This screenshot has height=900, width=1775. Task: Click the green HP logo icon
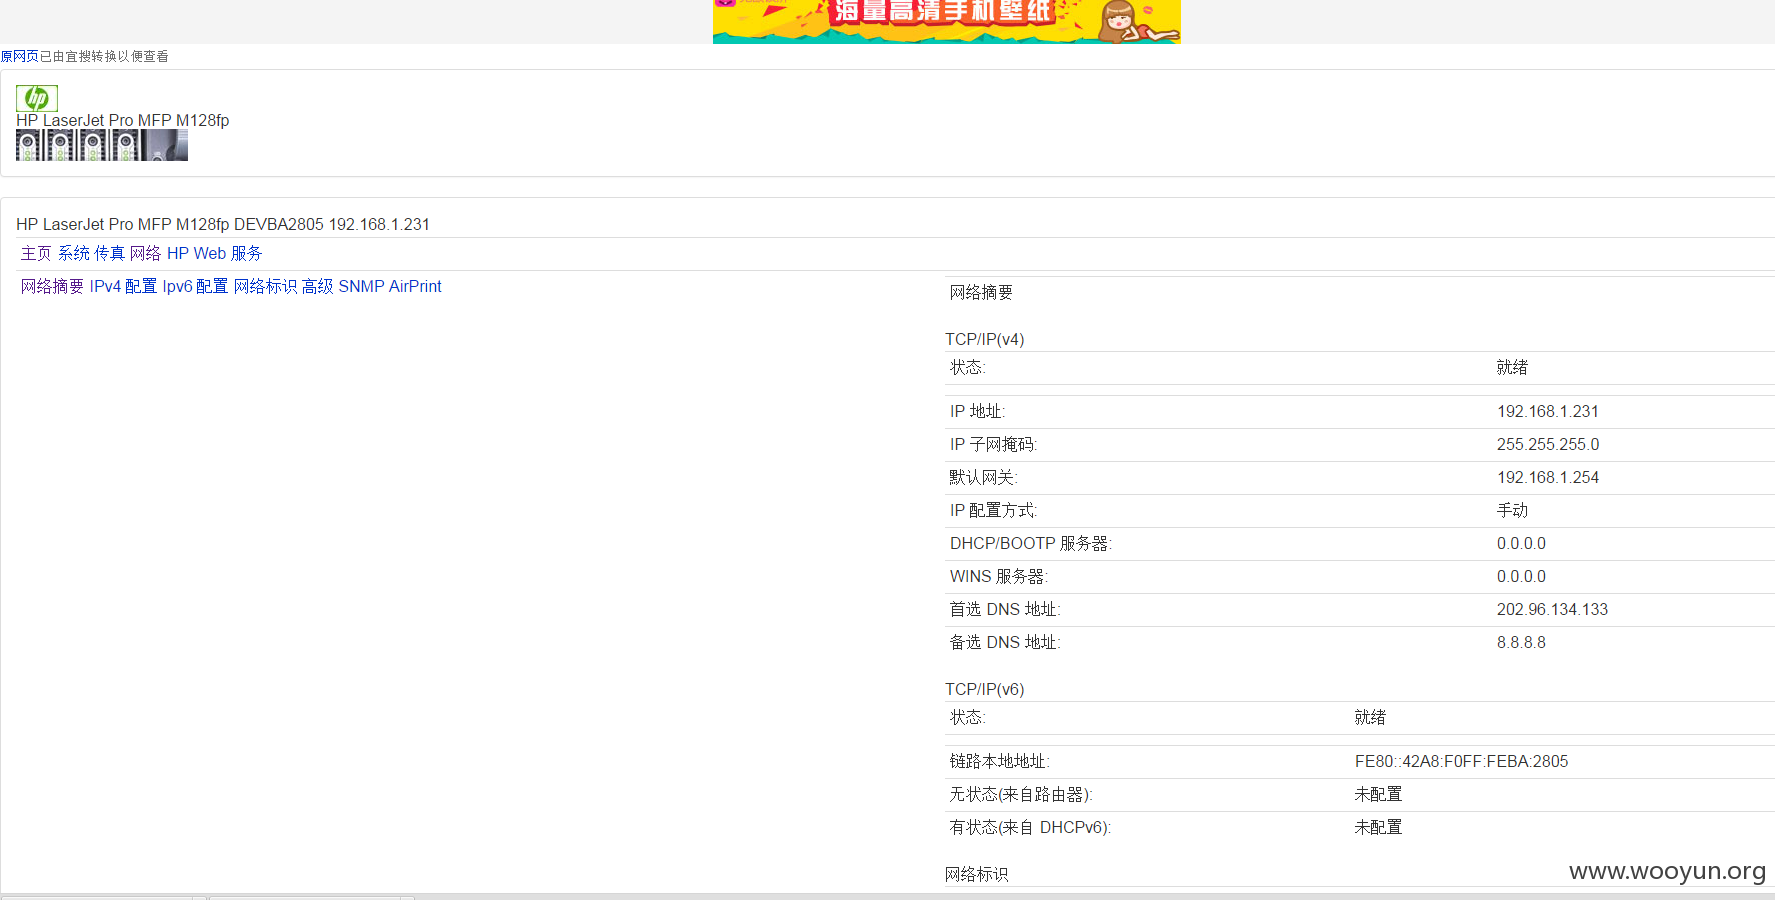tap(37, 98)
